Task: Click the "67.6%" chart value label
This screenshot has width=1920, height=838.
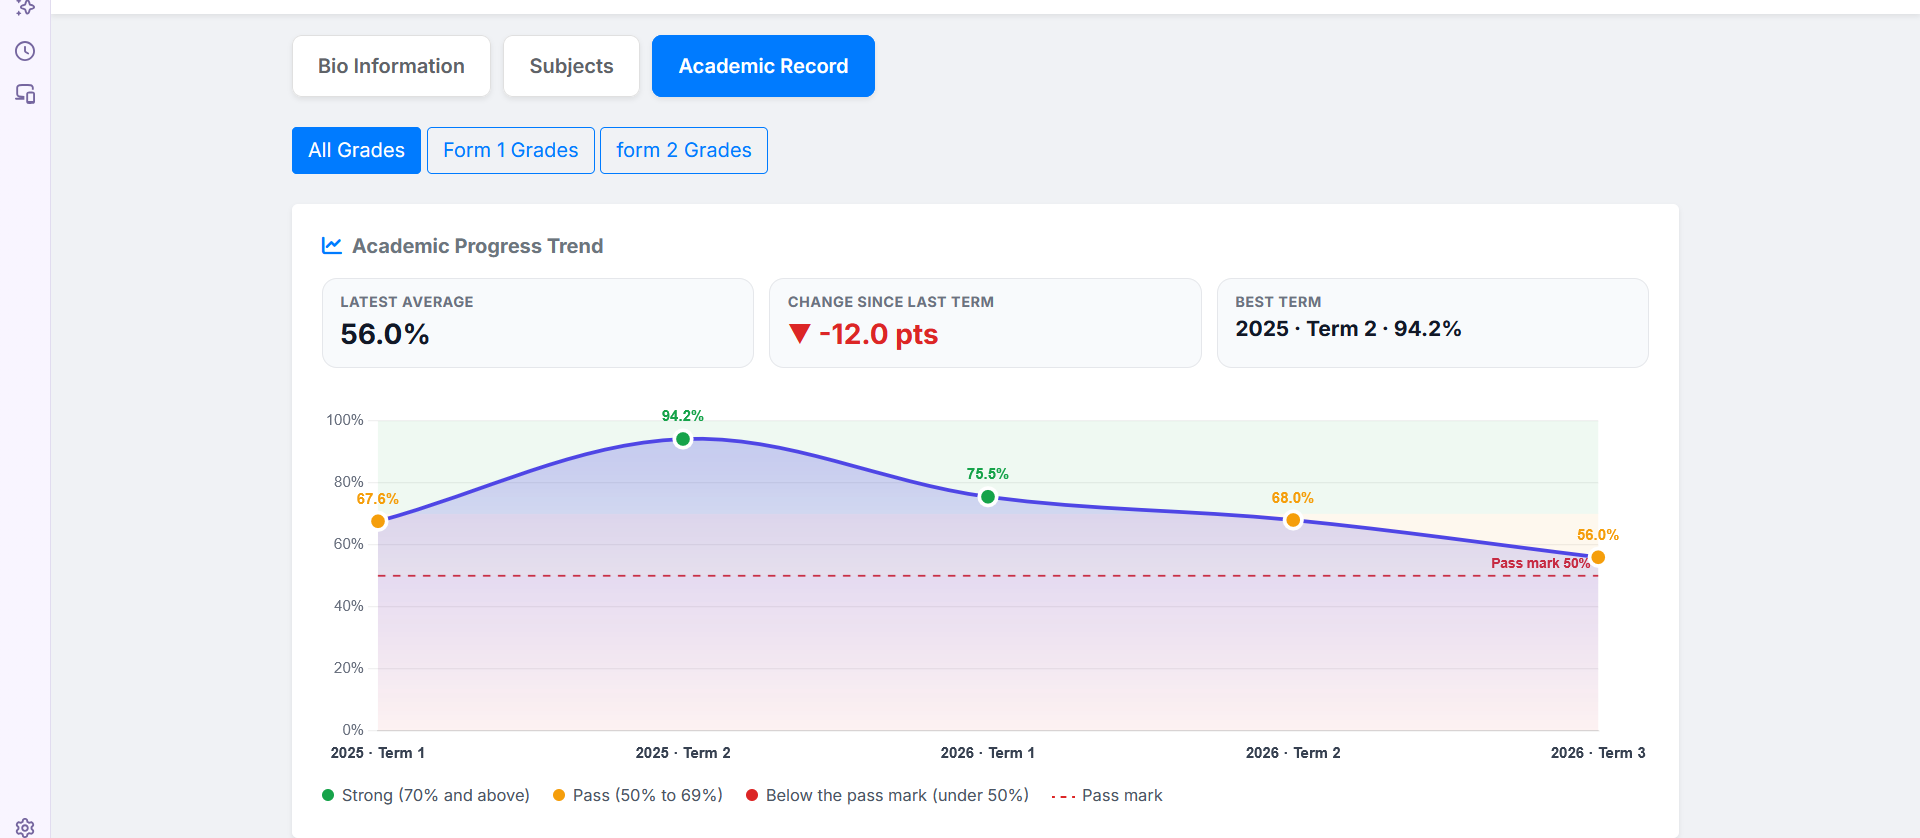Action: 378,499
